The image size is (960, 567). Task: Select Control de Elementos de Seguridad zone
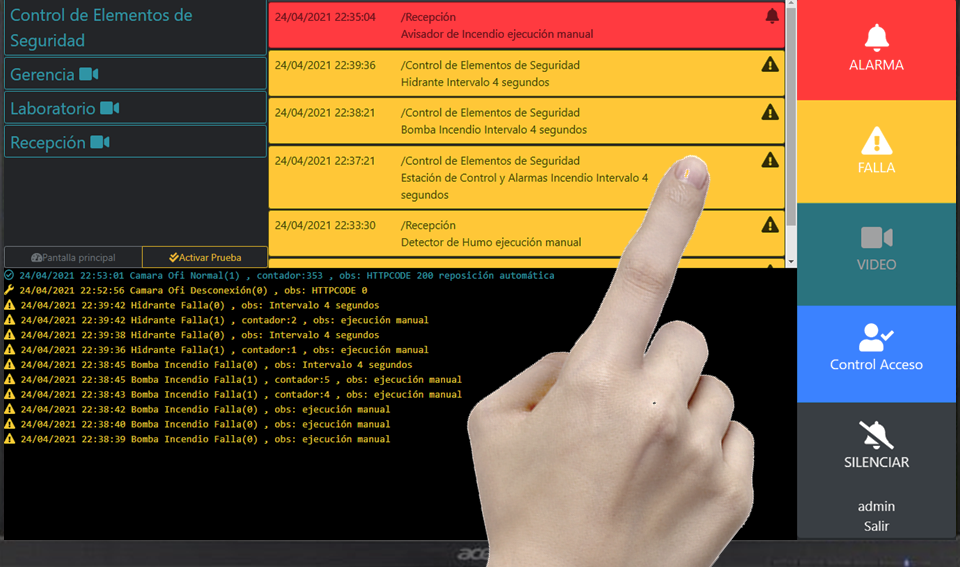(135, 28)
